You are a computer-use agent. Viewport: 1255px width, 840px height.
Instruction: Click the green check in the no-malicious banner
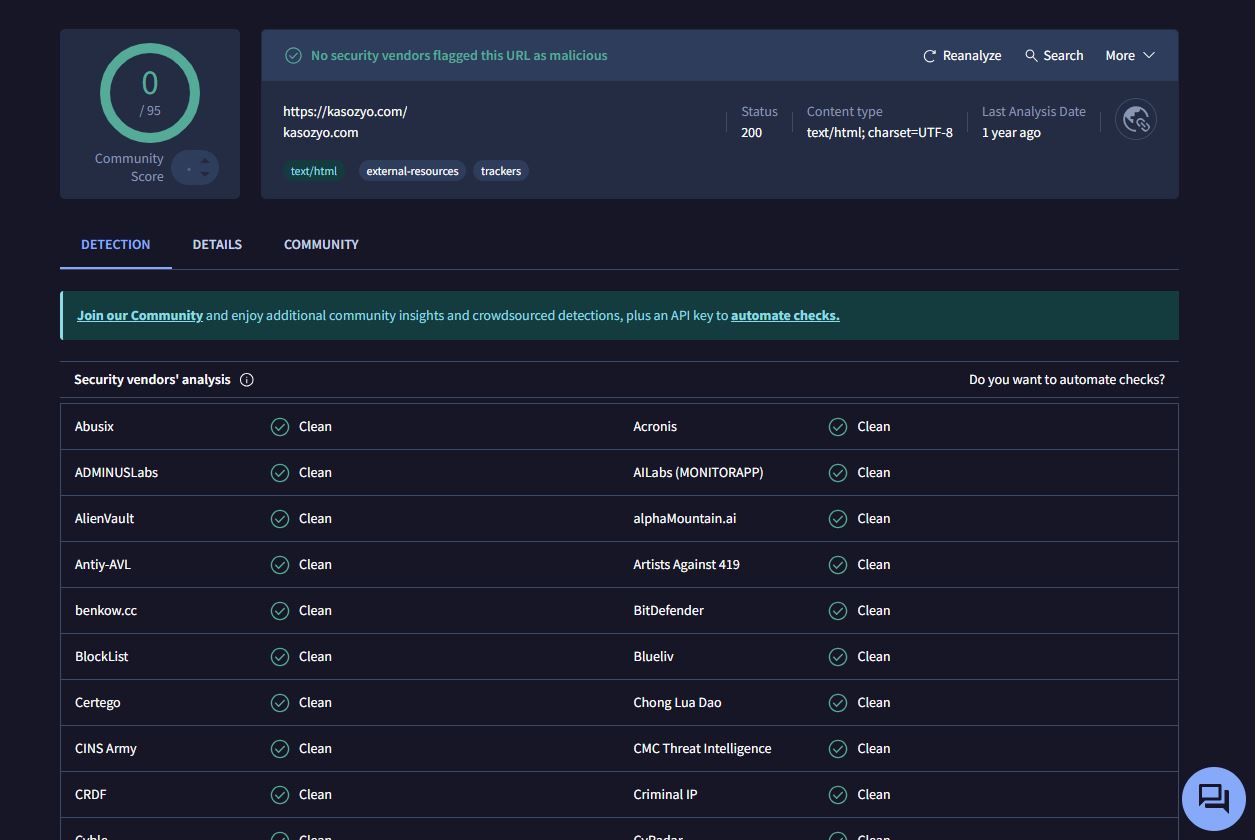293,56
